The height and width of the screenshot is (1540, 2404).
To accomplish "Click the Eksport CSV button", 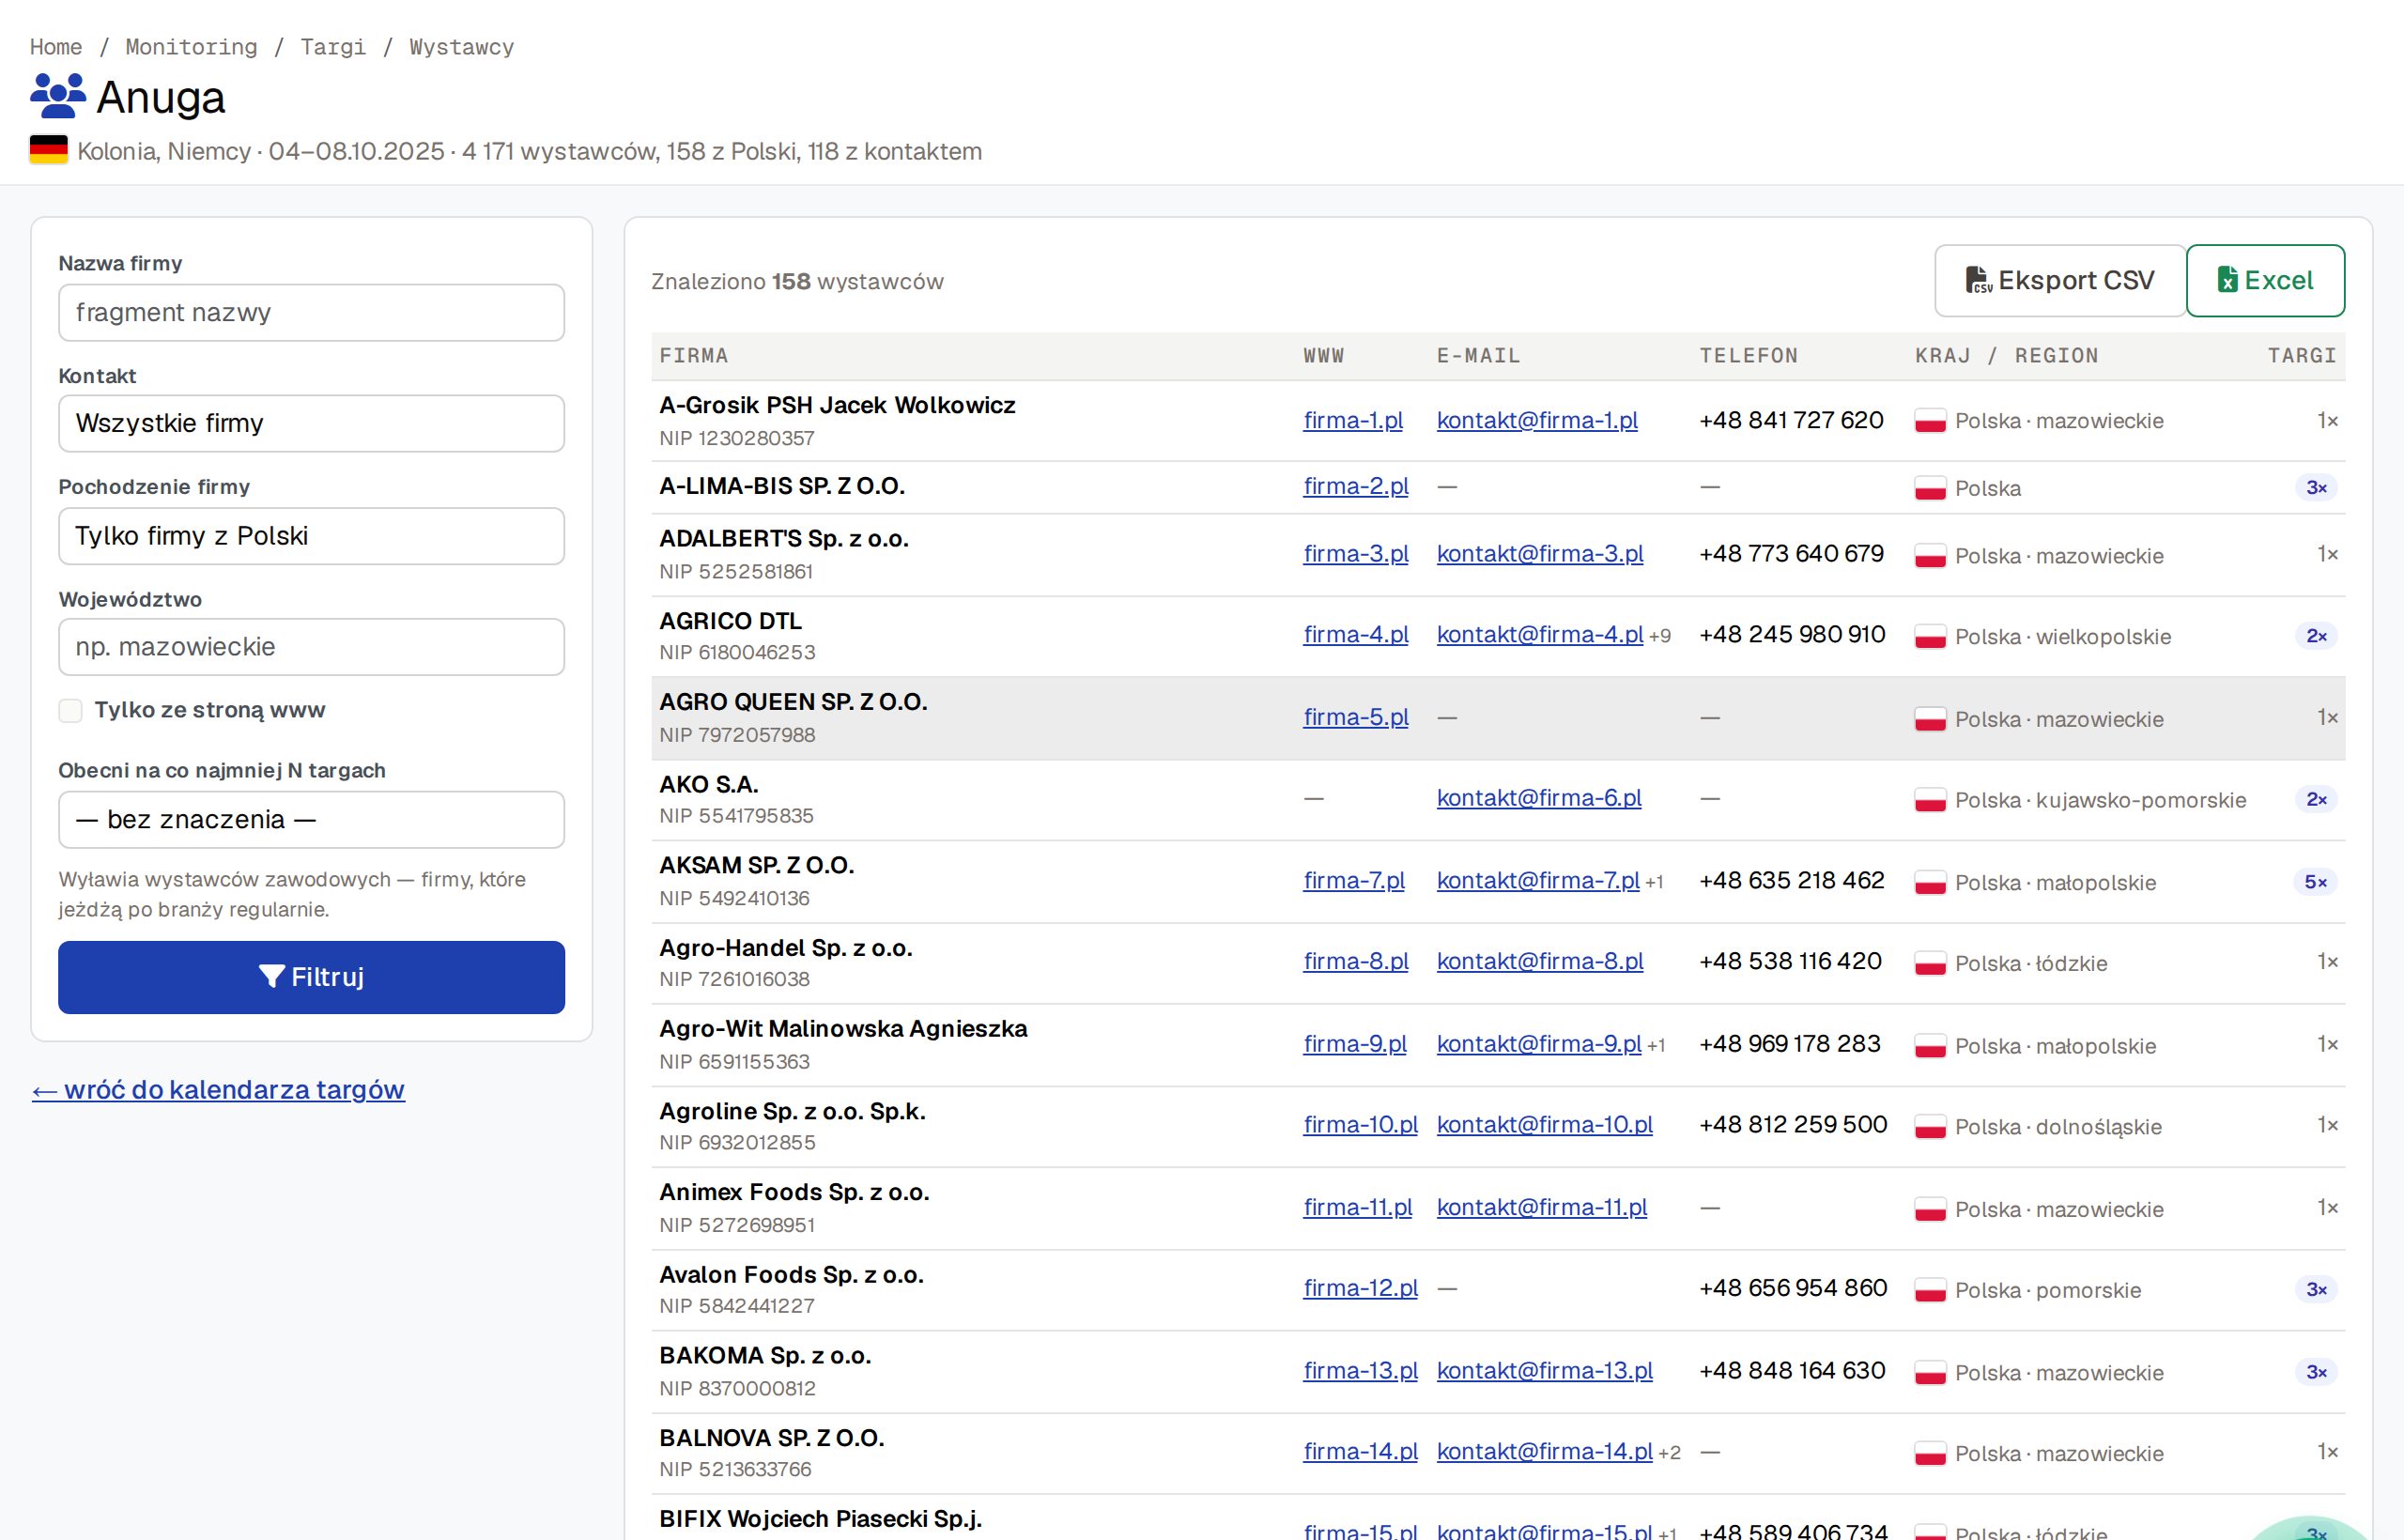I will tap(2060, 280).
